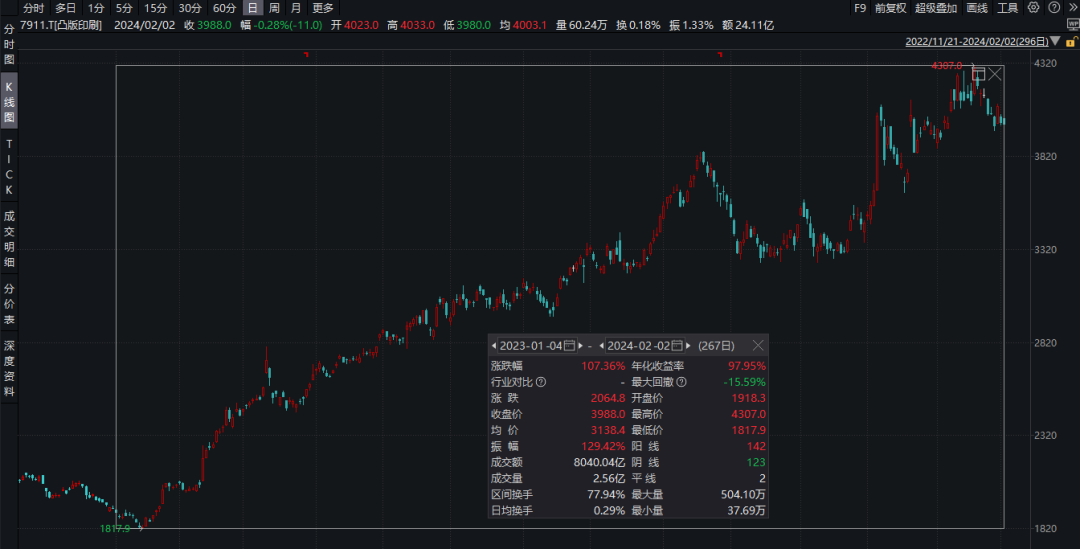Viewport: 1080px width, 549px height.
Task: Toggle 前复权 price adjustment mode
Action: point(890,8)
